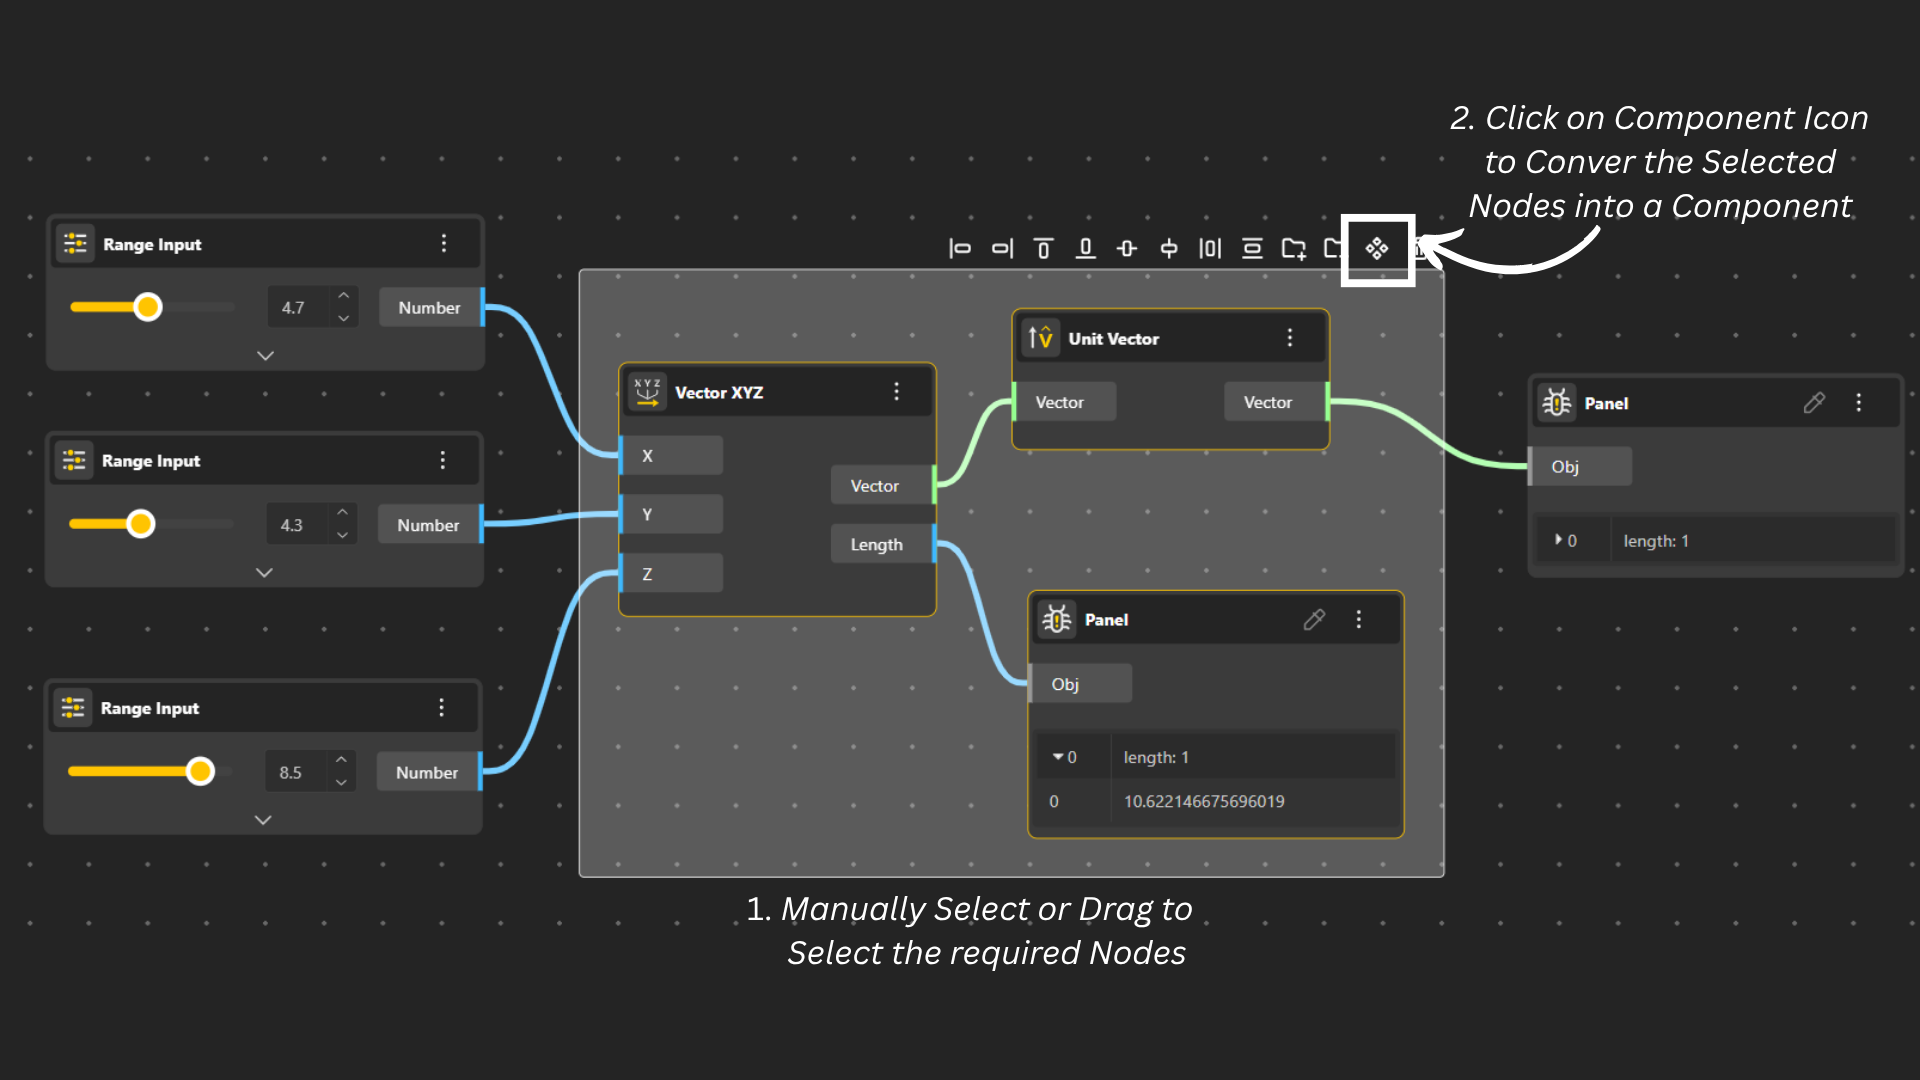The width and height of the screenshot is (1920, 1080).
Task: Click the edit pencil on the right Panel
Action: click(x=1814, y=403)
